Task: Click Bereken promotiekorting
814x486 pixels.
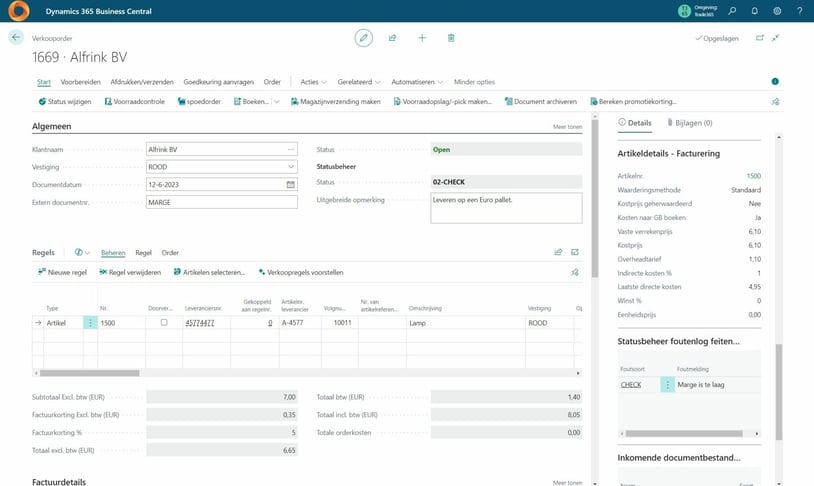Action: (633, 102)
